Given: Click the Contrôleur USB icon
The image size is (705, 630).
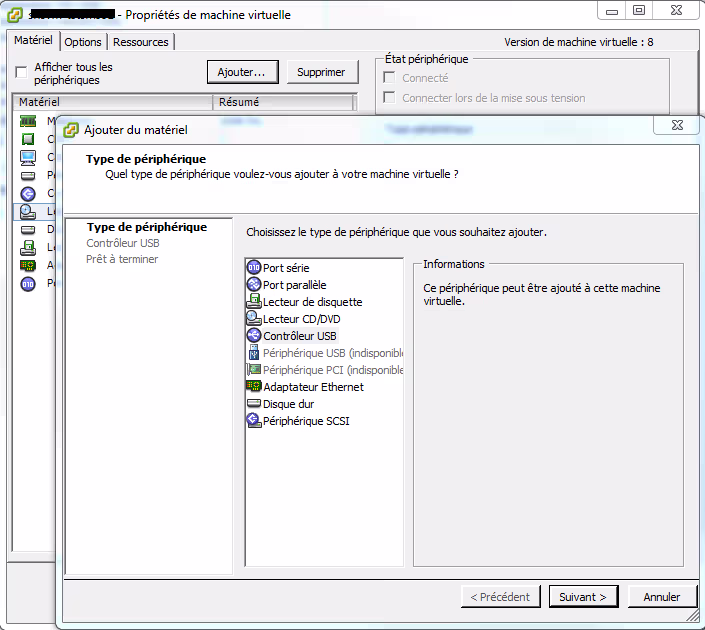Looking at the screenshot, I should (x=254, y=336).
